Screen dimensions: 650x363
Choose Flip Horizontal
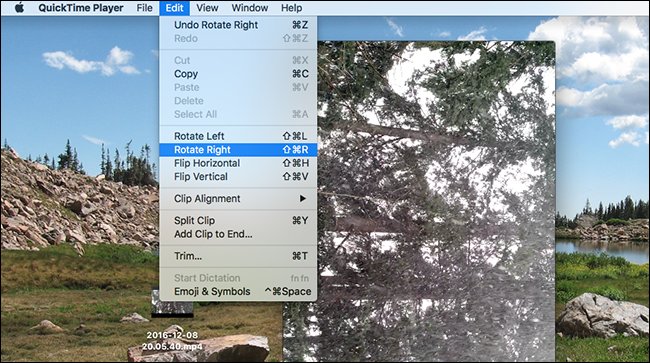click(238, 163)
